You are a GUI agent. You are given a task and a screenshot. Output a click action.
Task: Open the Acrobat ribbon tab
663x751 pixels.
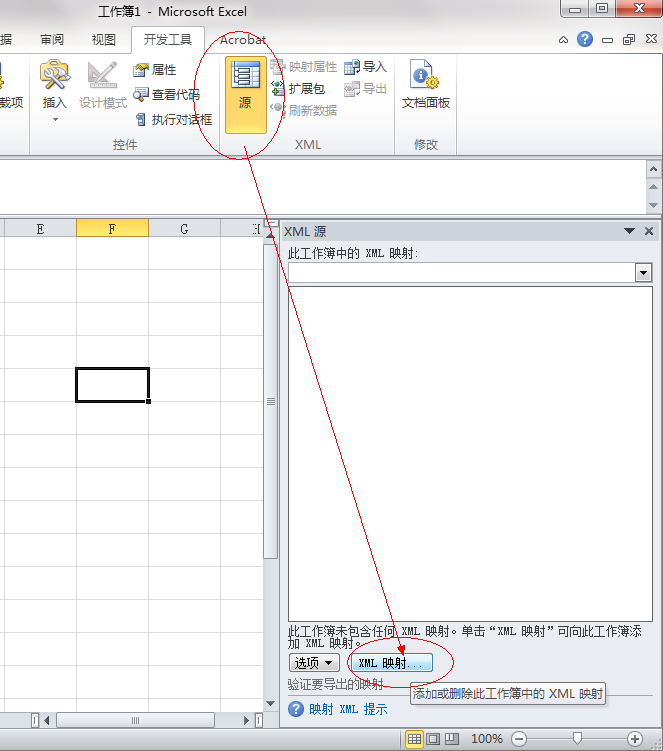(x=242, y=40)
